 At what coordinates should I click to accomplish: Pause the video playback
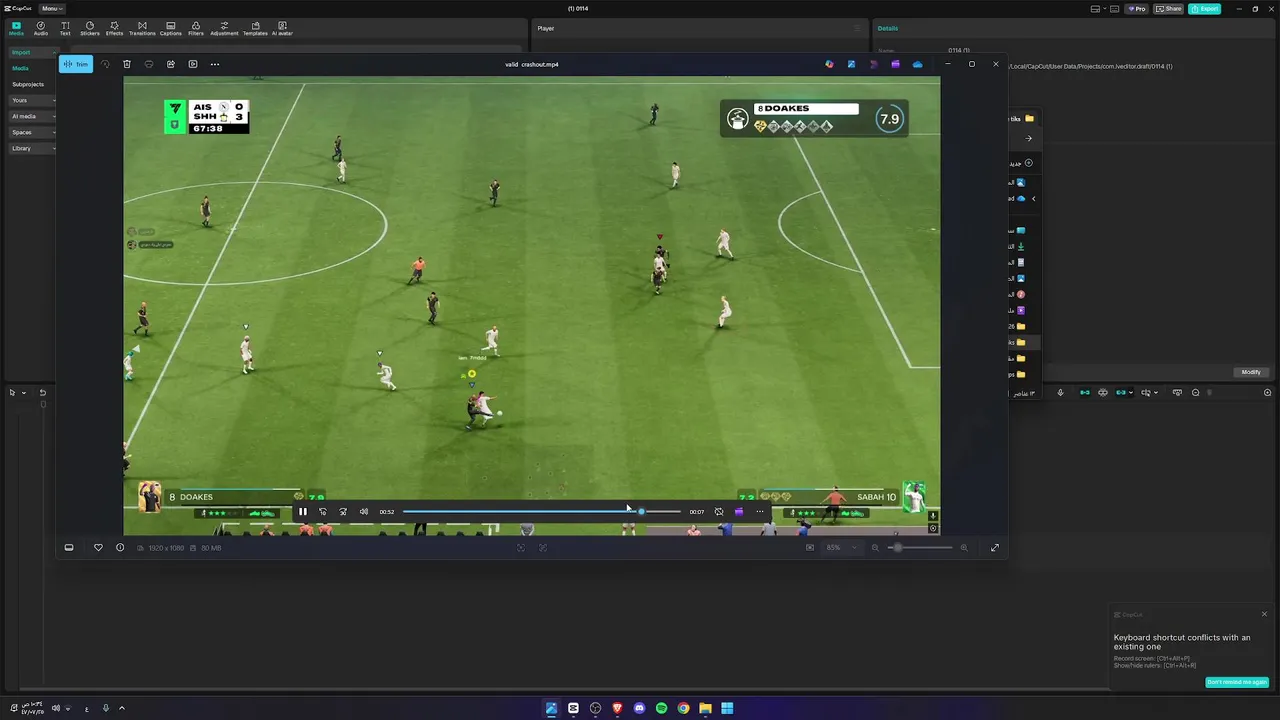pyautogui.click(x=303, y=512)
